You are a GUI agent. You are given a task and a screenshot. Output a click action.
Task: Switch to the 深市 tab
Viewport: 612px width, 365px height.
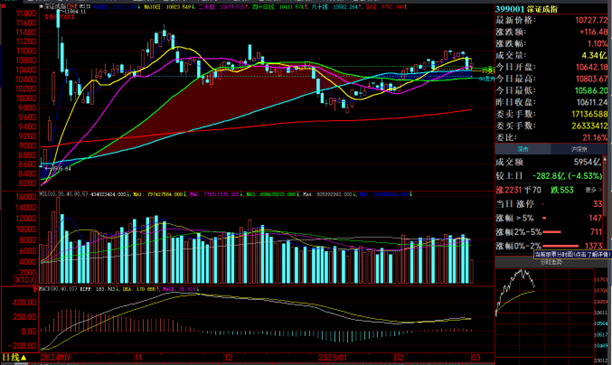tap(523, 149)
